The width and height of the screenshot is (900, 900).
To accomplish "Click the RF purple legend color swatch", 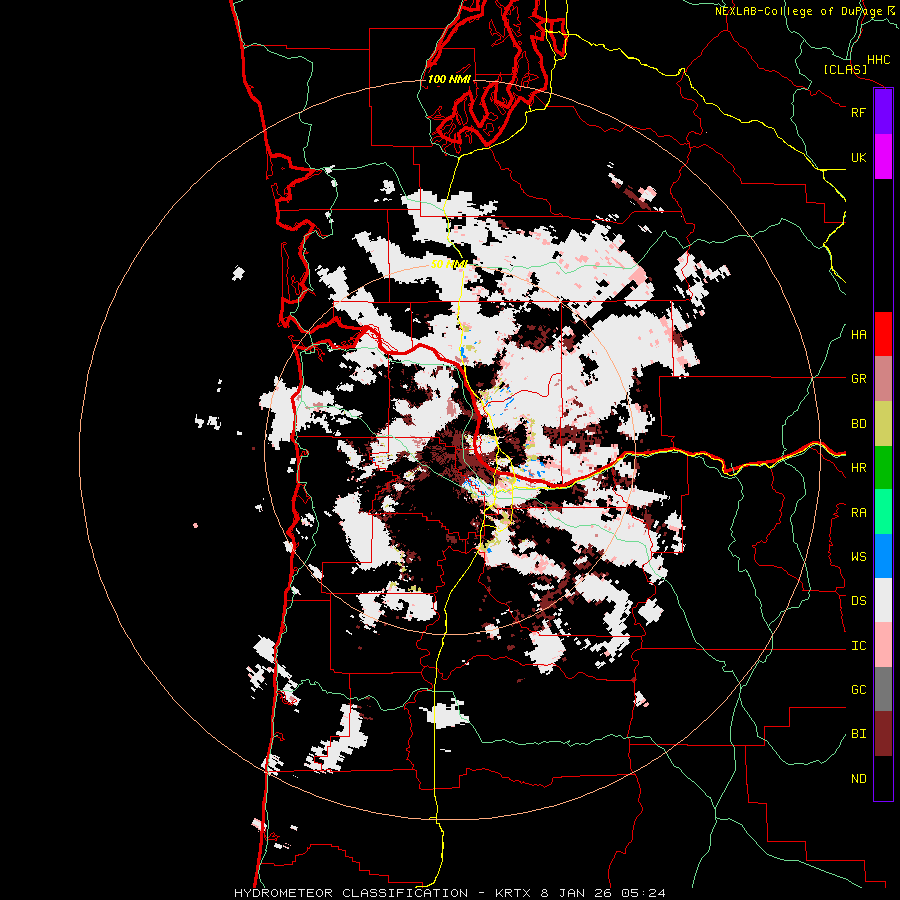I will tap(883, 112).
